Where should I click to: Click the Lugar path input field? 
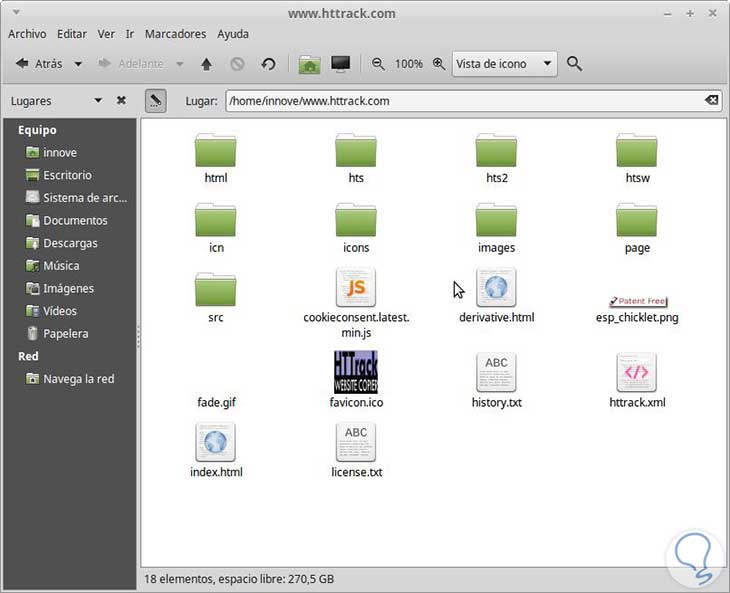click(473, 101)
